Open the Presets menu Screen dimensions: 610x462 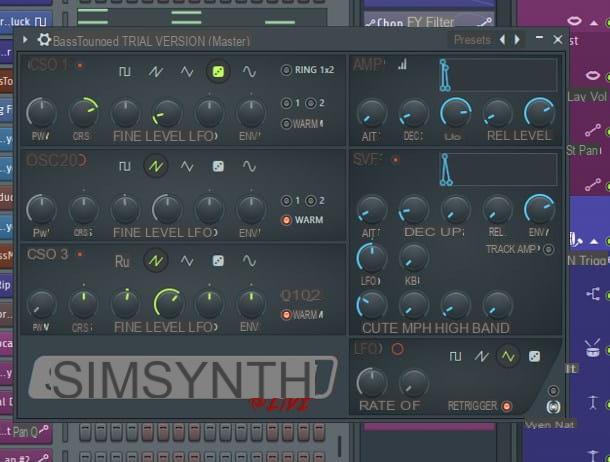pos(472,40)
